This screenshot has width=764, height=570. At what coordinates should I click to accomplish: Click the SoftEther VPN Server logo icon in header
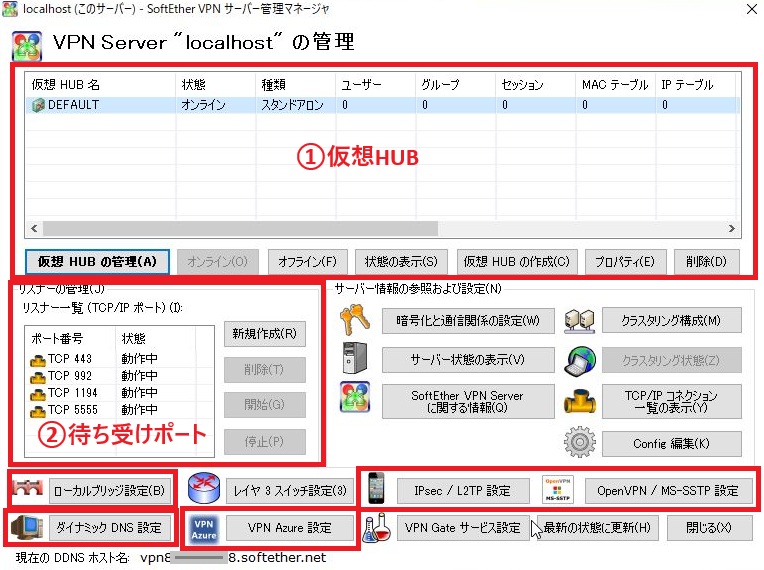[26, 45]
